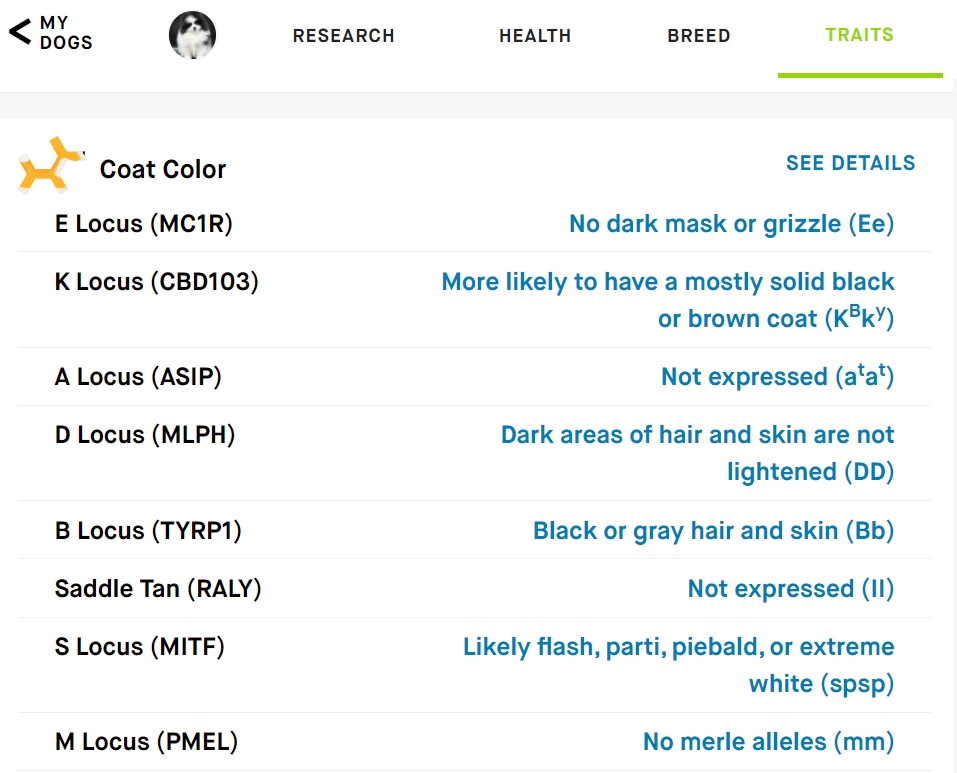Go back using the My Dogs arrow
This screenshot has width=957, height=773.
pos(20,32)
